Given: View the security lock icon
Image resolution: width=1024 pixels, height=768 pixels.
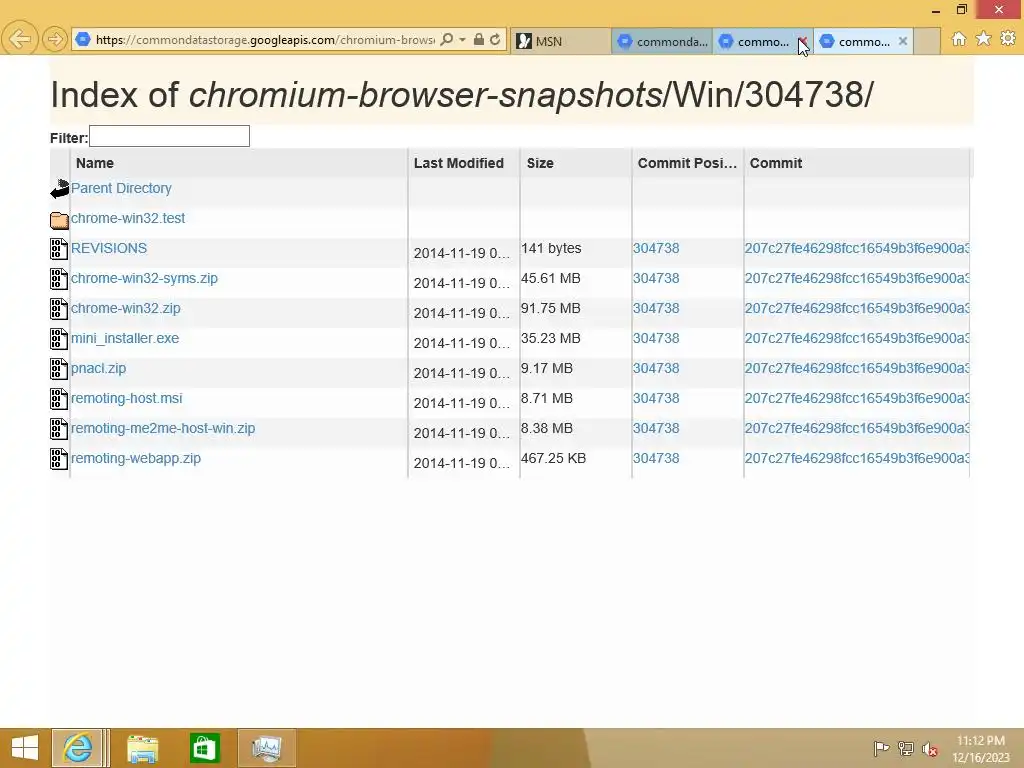Looking at the screenshot, I should 479,40.
